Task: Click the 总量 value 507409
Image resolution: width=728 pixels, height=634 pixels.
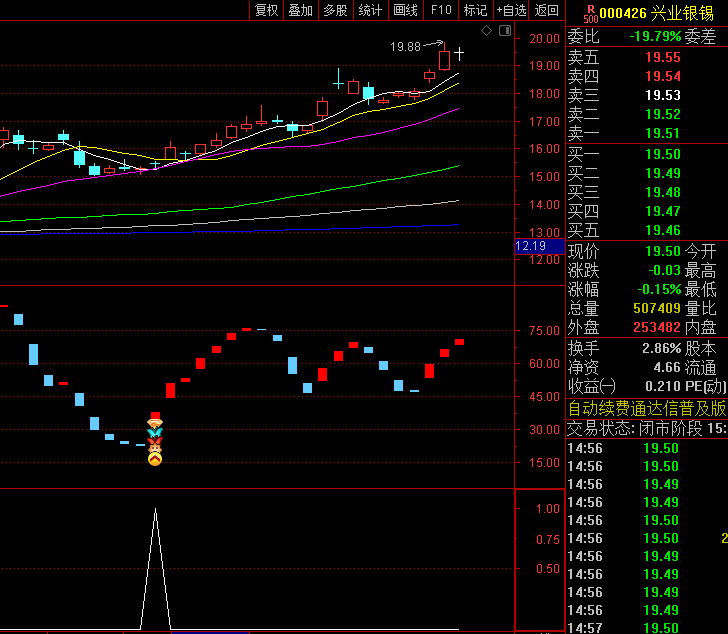Action: (x=657, y=309)
